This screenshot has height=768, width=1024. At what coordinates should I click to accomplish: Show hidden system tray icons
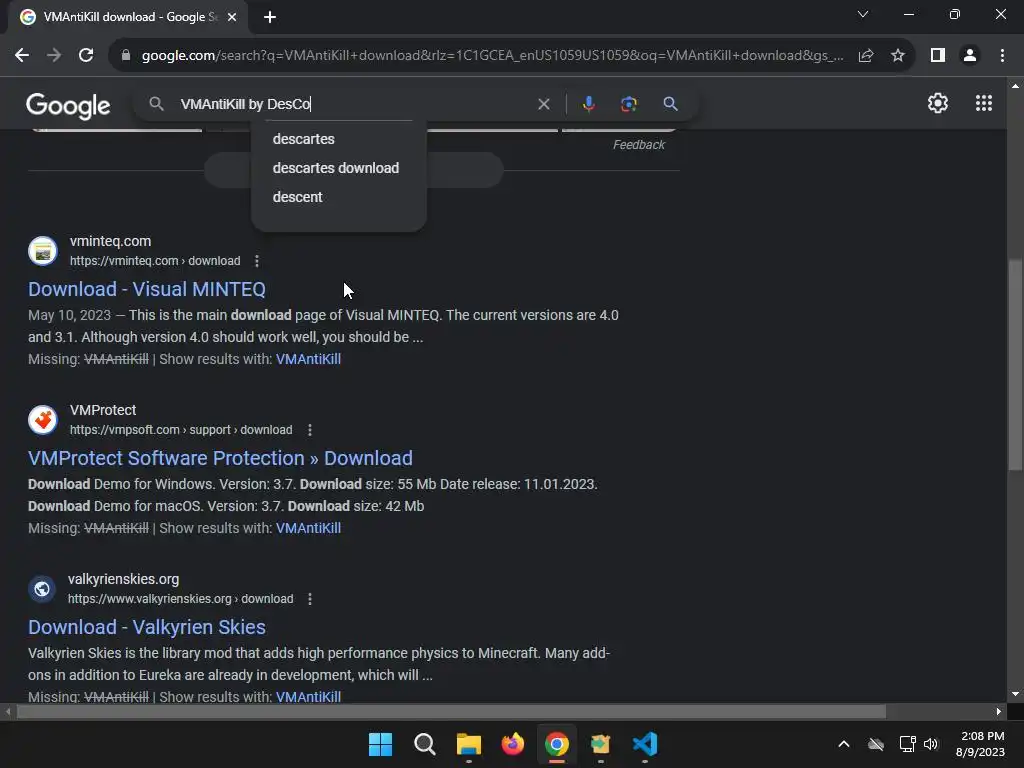point(844,744)
